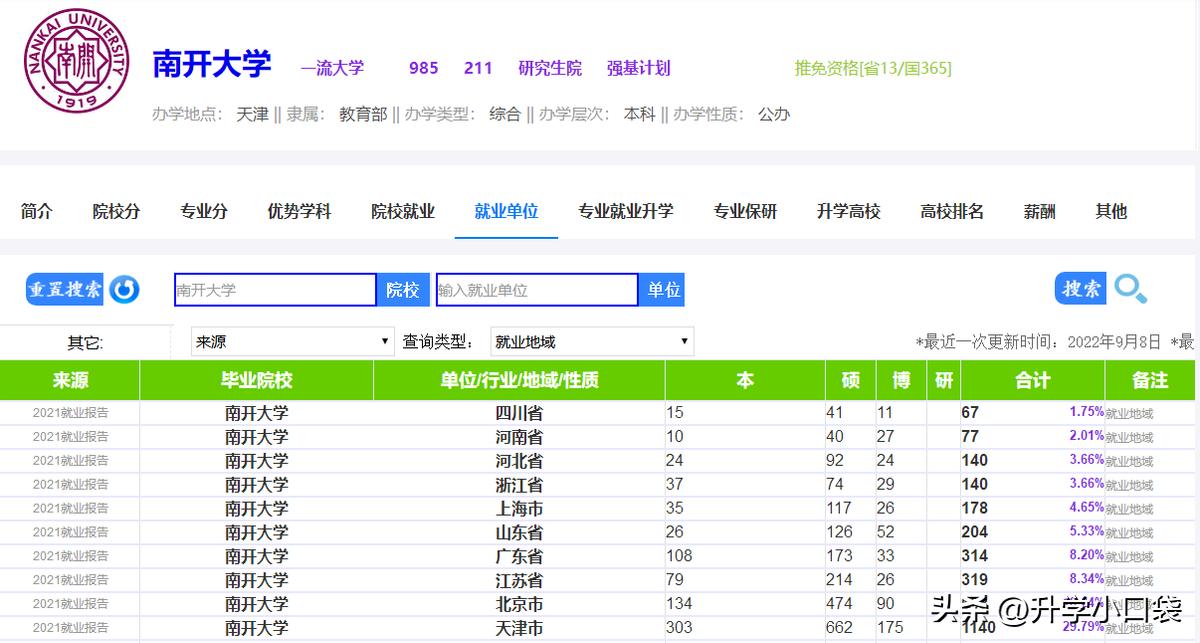The width and height of the screenshot is (1200, 643).
Task: Click the 29.79% link in 天津市 row
Action: point(1084,627)
